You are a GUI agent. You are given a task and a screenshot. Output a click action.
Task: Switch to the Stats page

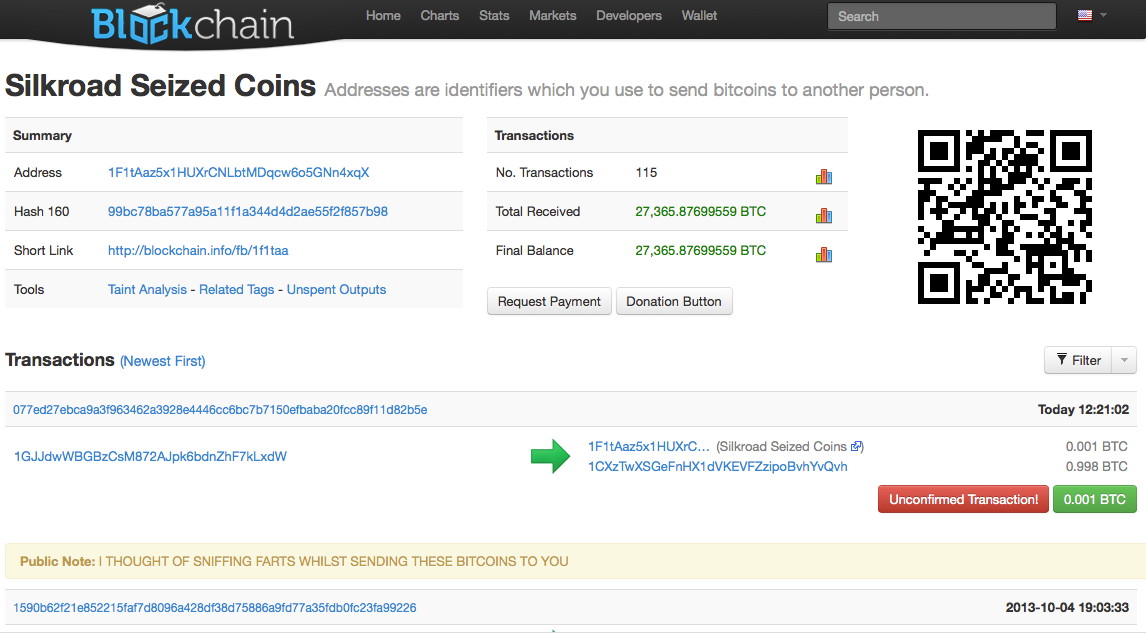click(x=494, y=16)
